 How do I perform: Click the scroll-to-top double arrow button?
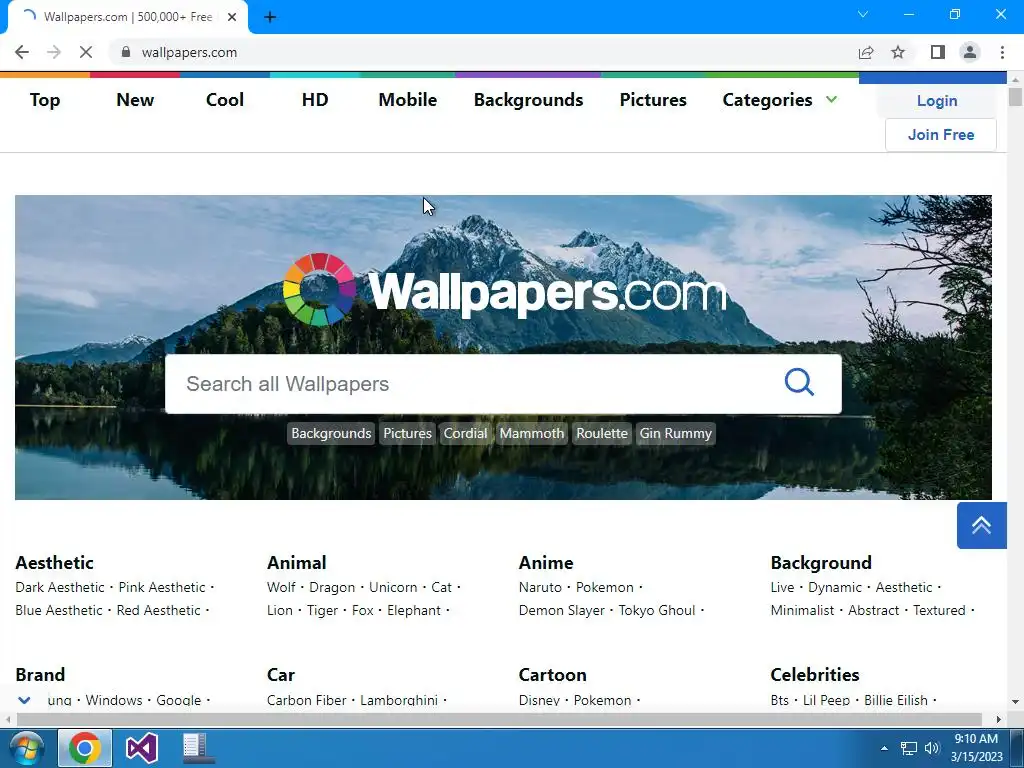[982, 525]
